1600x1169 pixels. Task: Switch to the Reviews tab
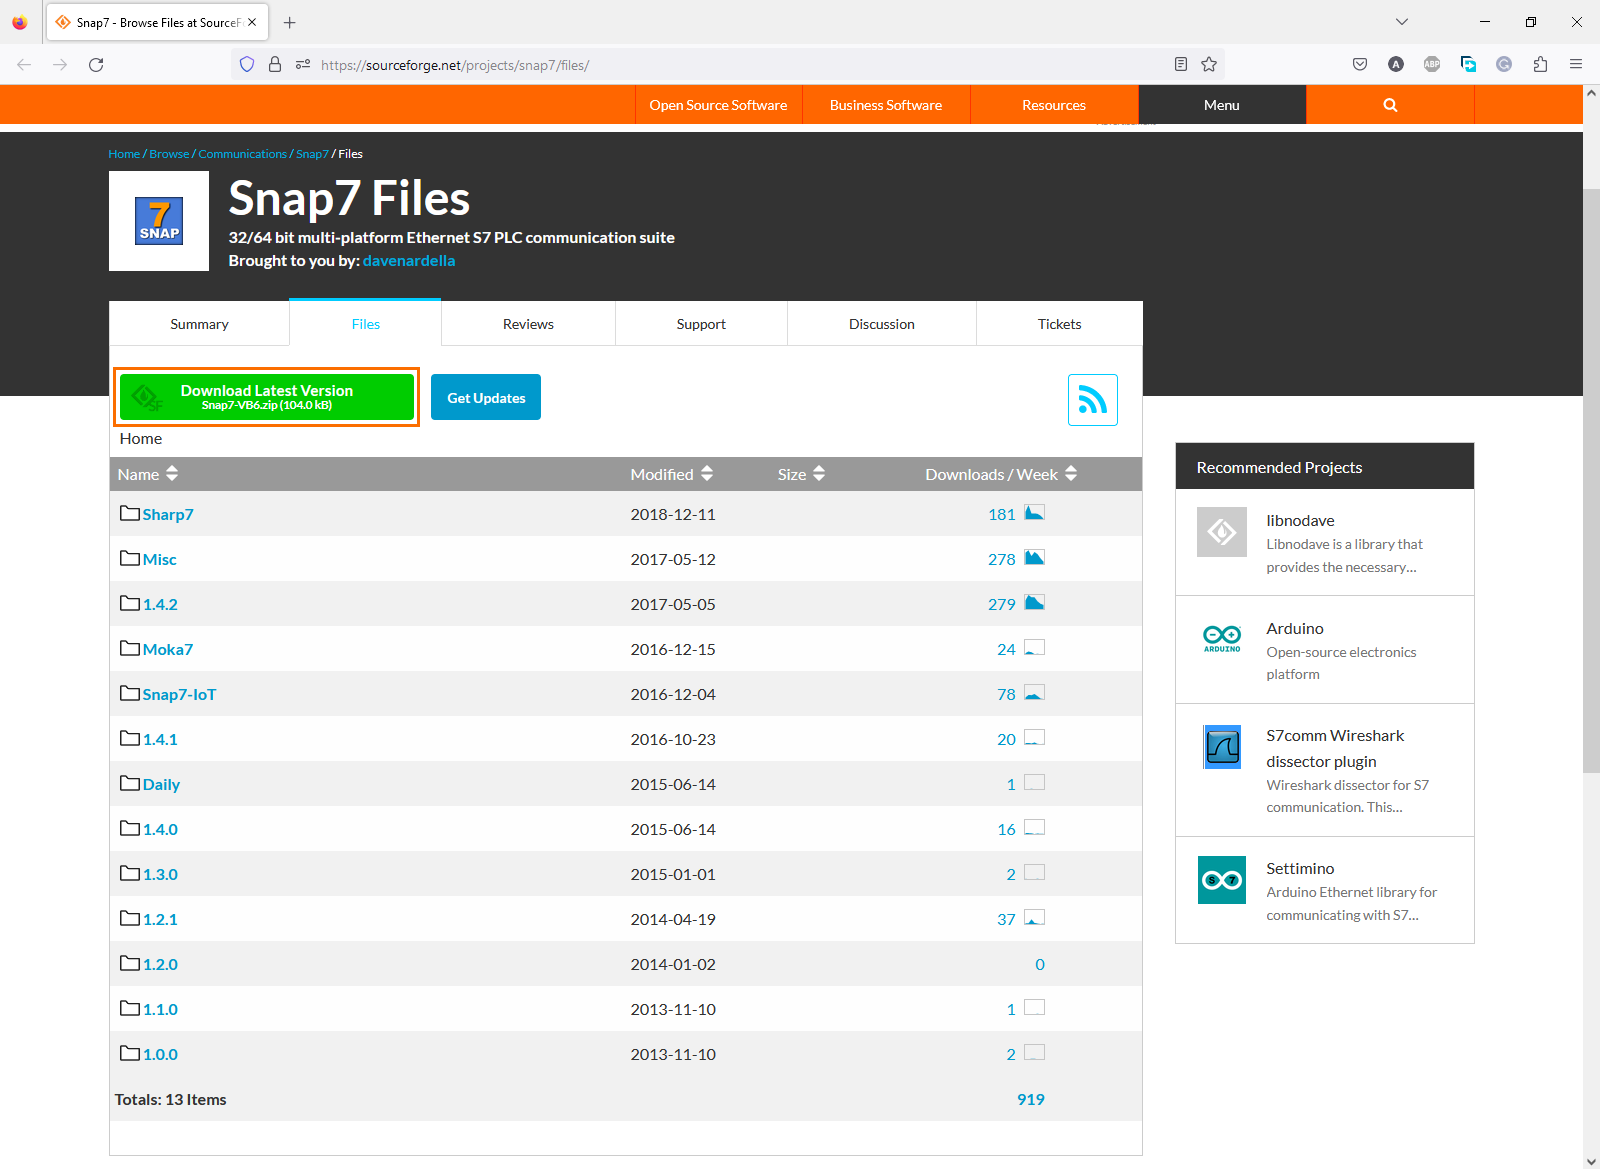[527, 323]
